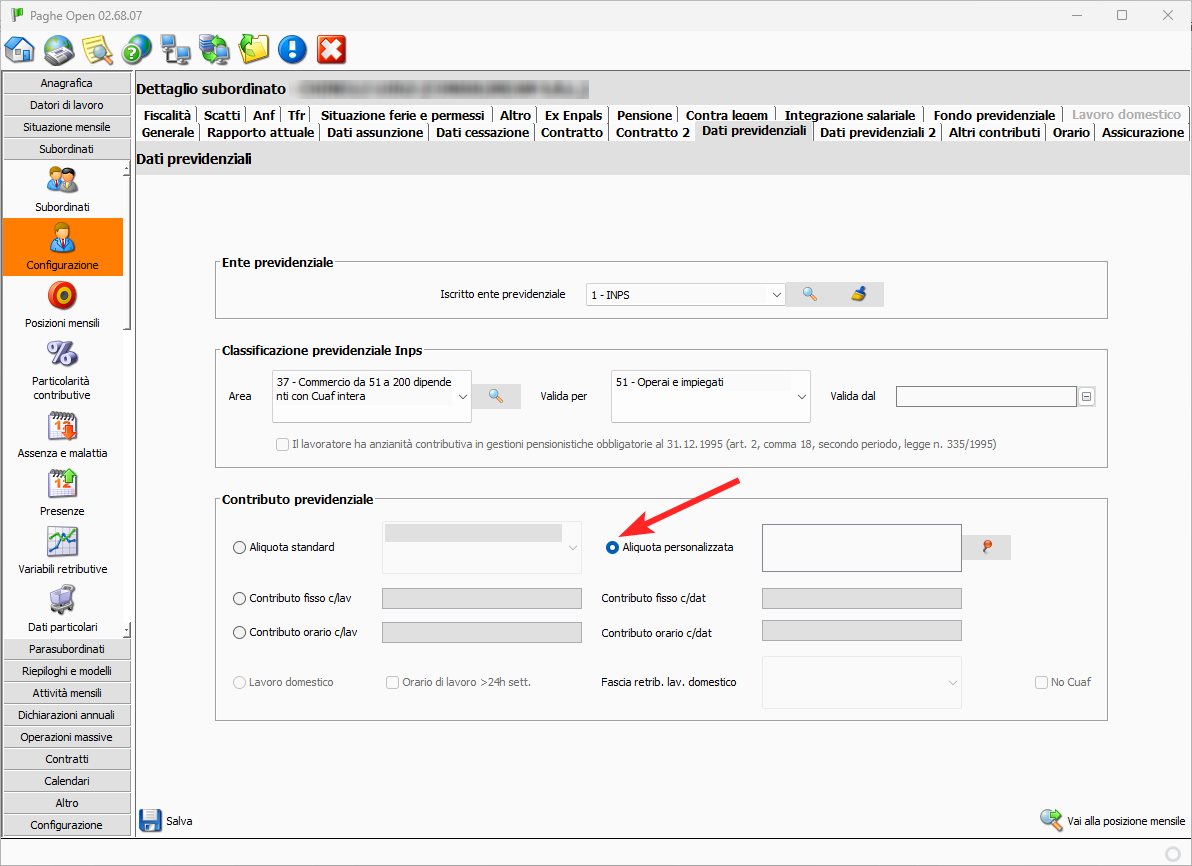
Task: Open the Area classification dropdown
Action: pyautogui.click(x=462, y=397)
